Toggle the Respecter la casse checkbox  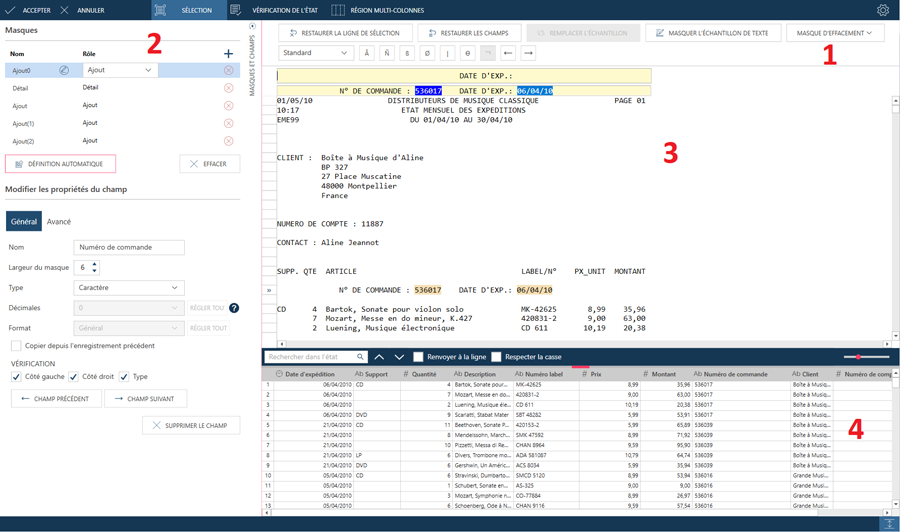(496, 357)
